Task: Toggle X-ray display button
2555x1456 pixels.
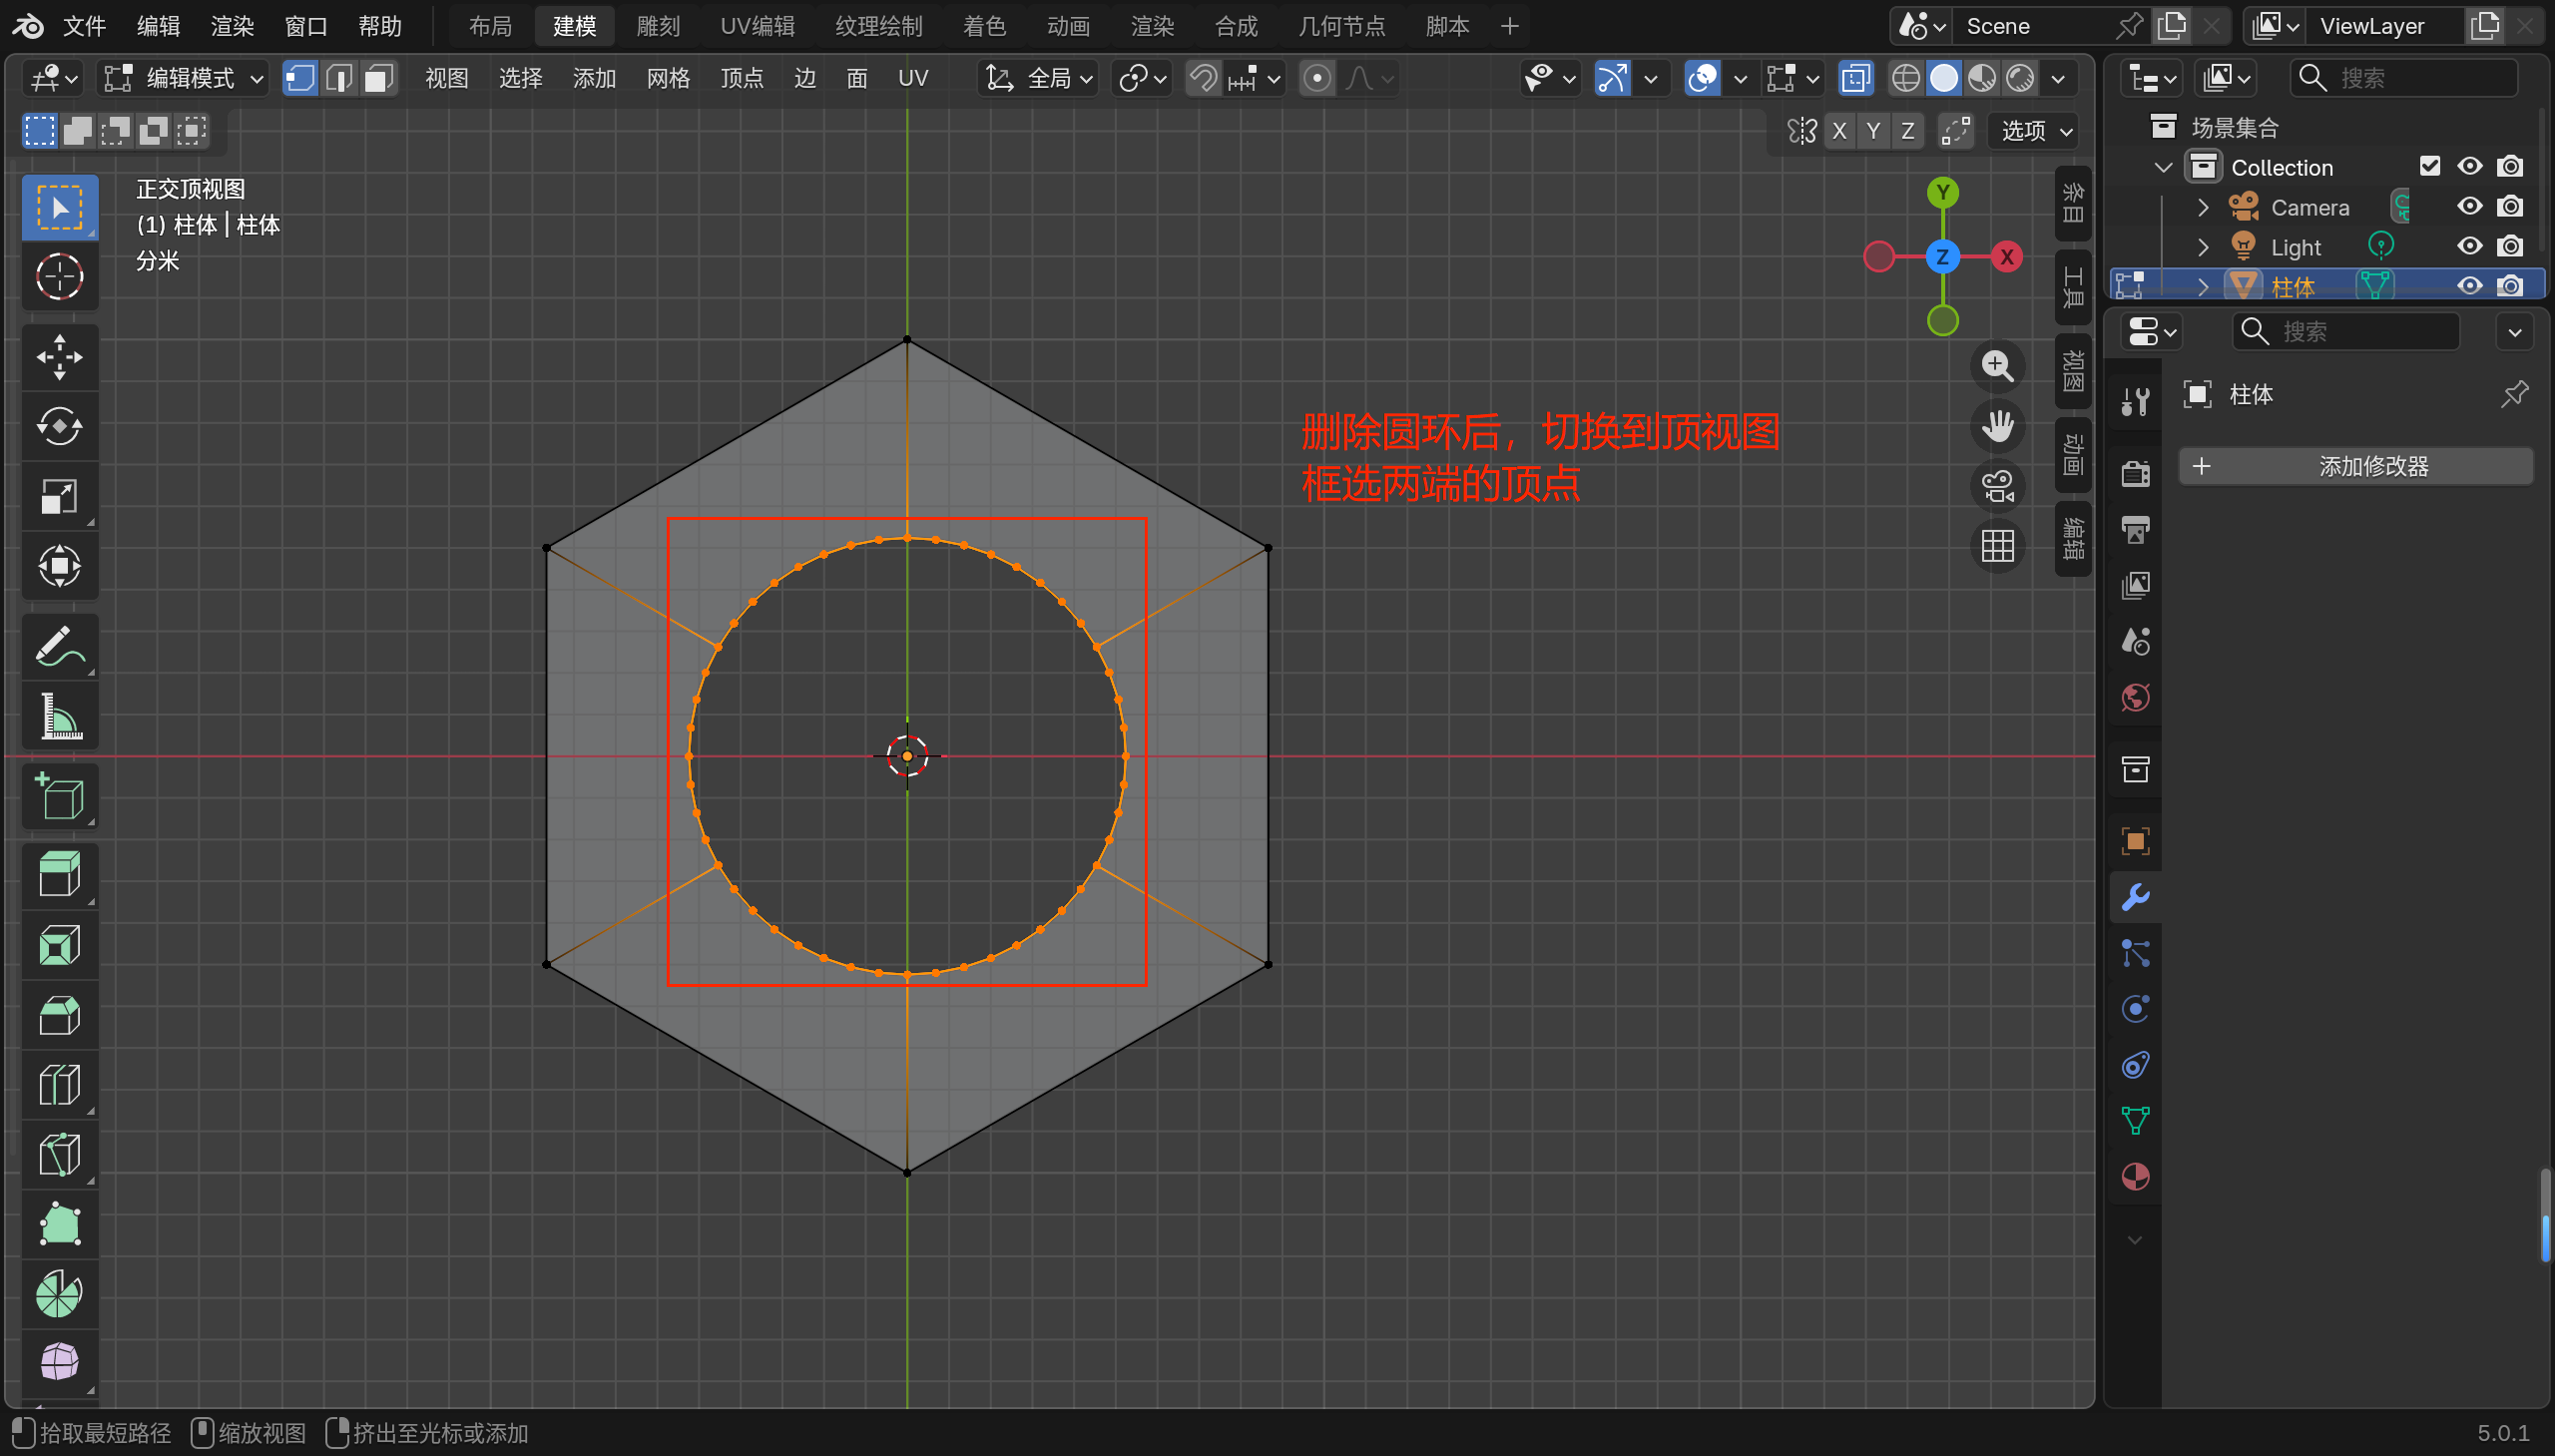Action: tap(1855, 78)
